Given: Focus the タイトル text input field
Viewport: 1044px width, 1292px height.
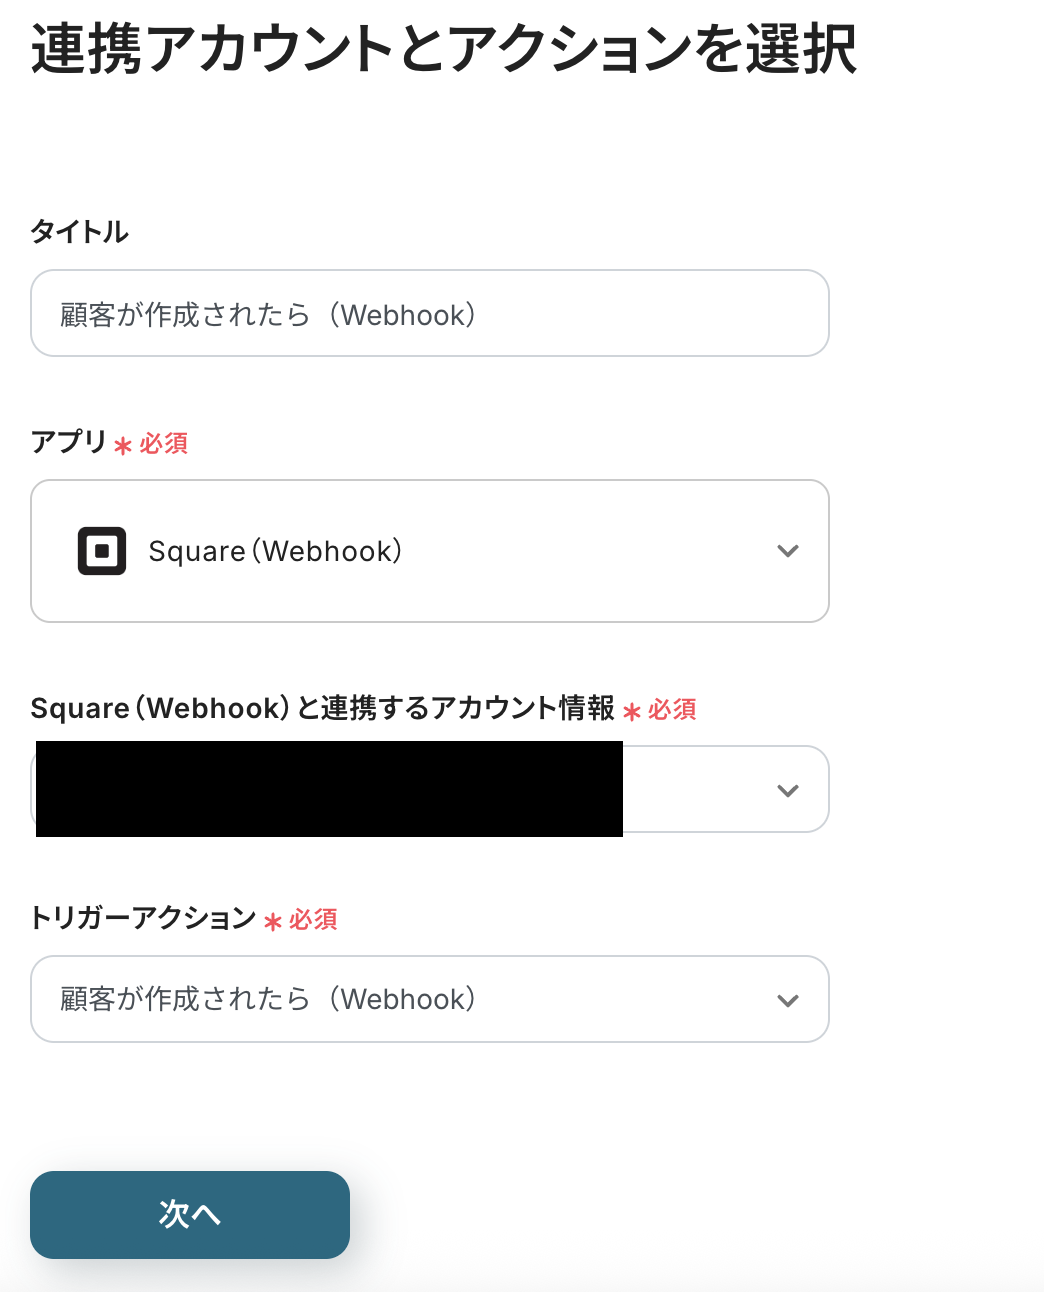Looking at the screenshot, I should 430,314.
